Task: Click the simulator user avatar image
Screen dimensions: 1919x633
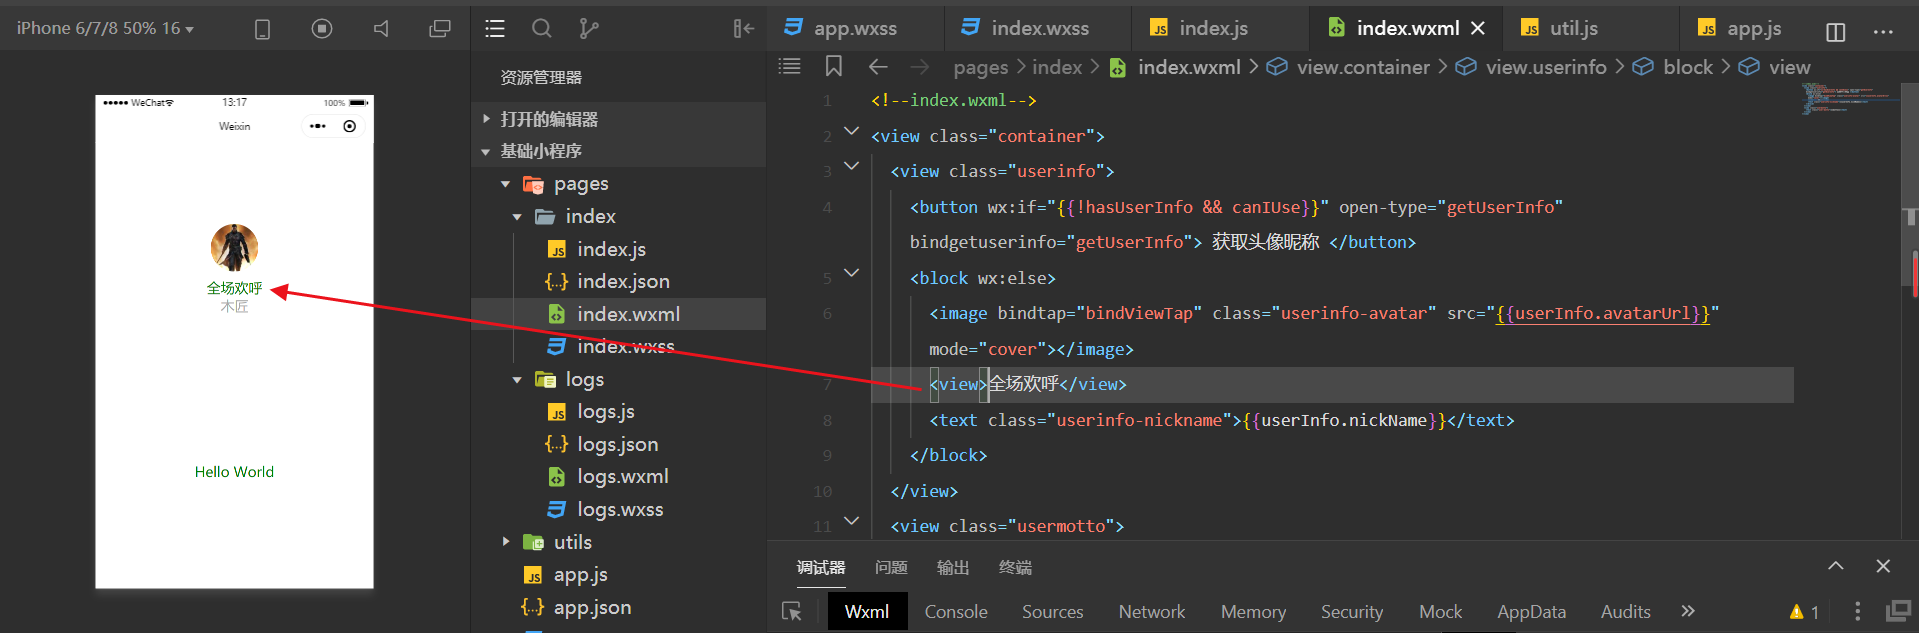Action: pos(234,247)
